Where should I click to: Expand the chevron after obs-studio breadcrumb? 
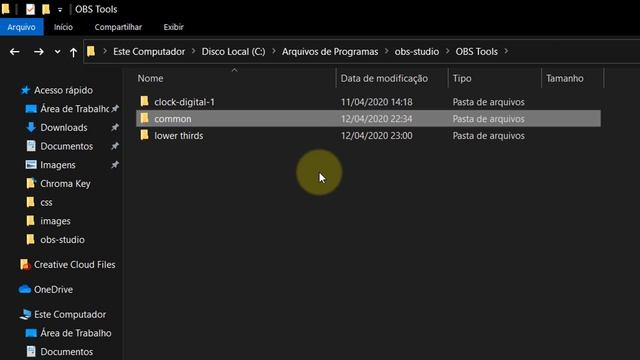447,51
